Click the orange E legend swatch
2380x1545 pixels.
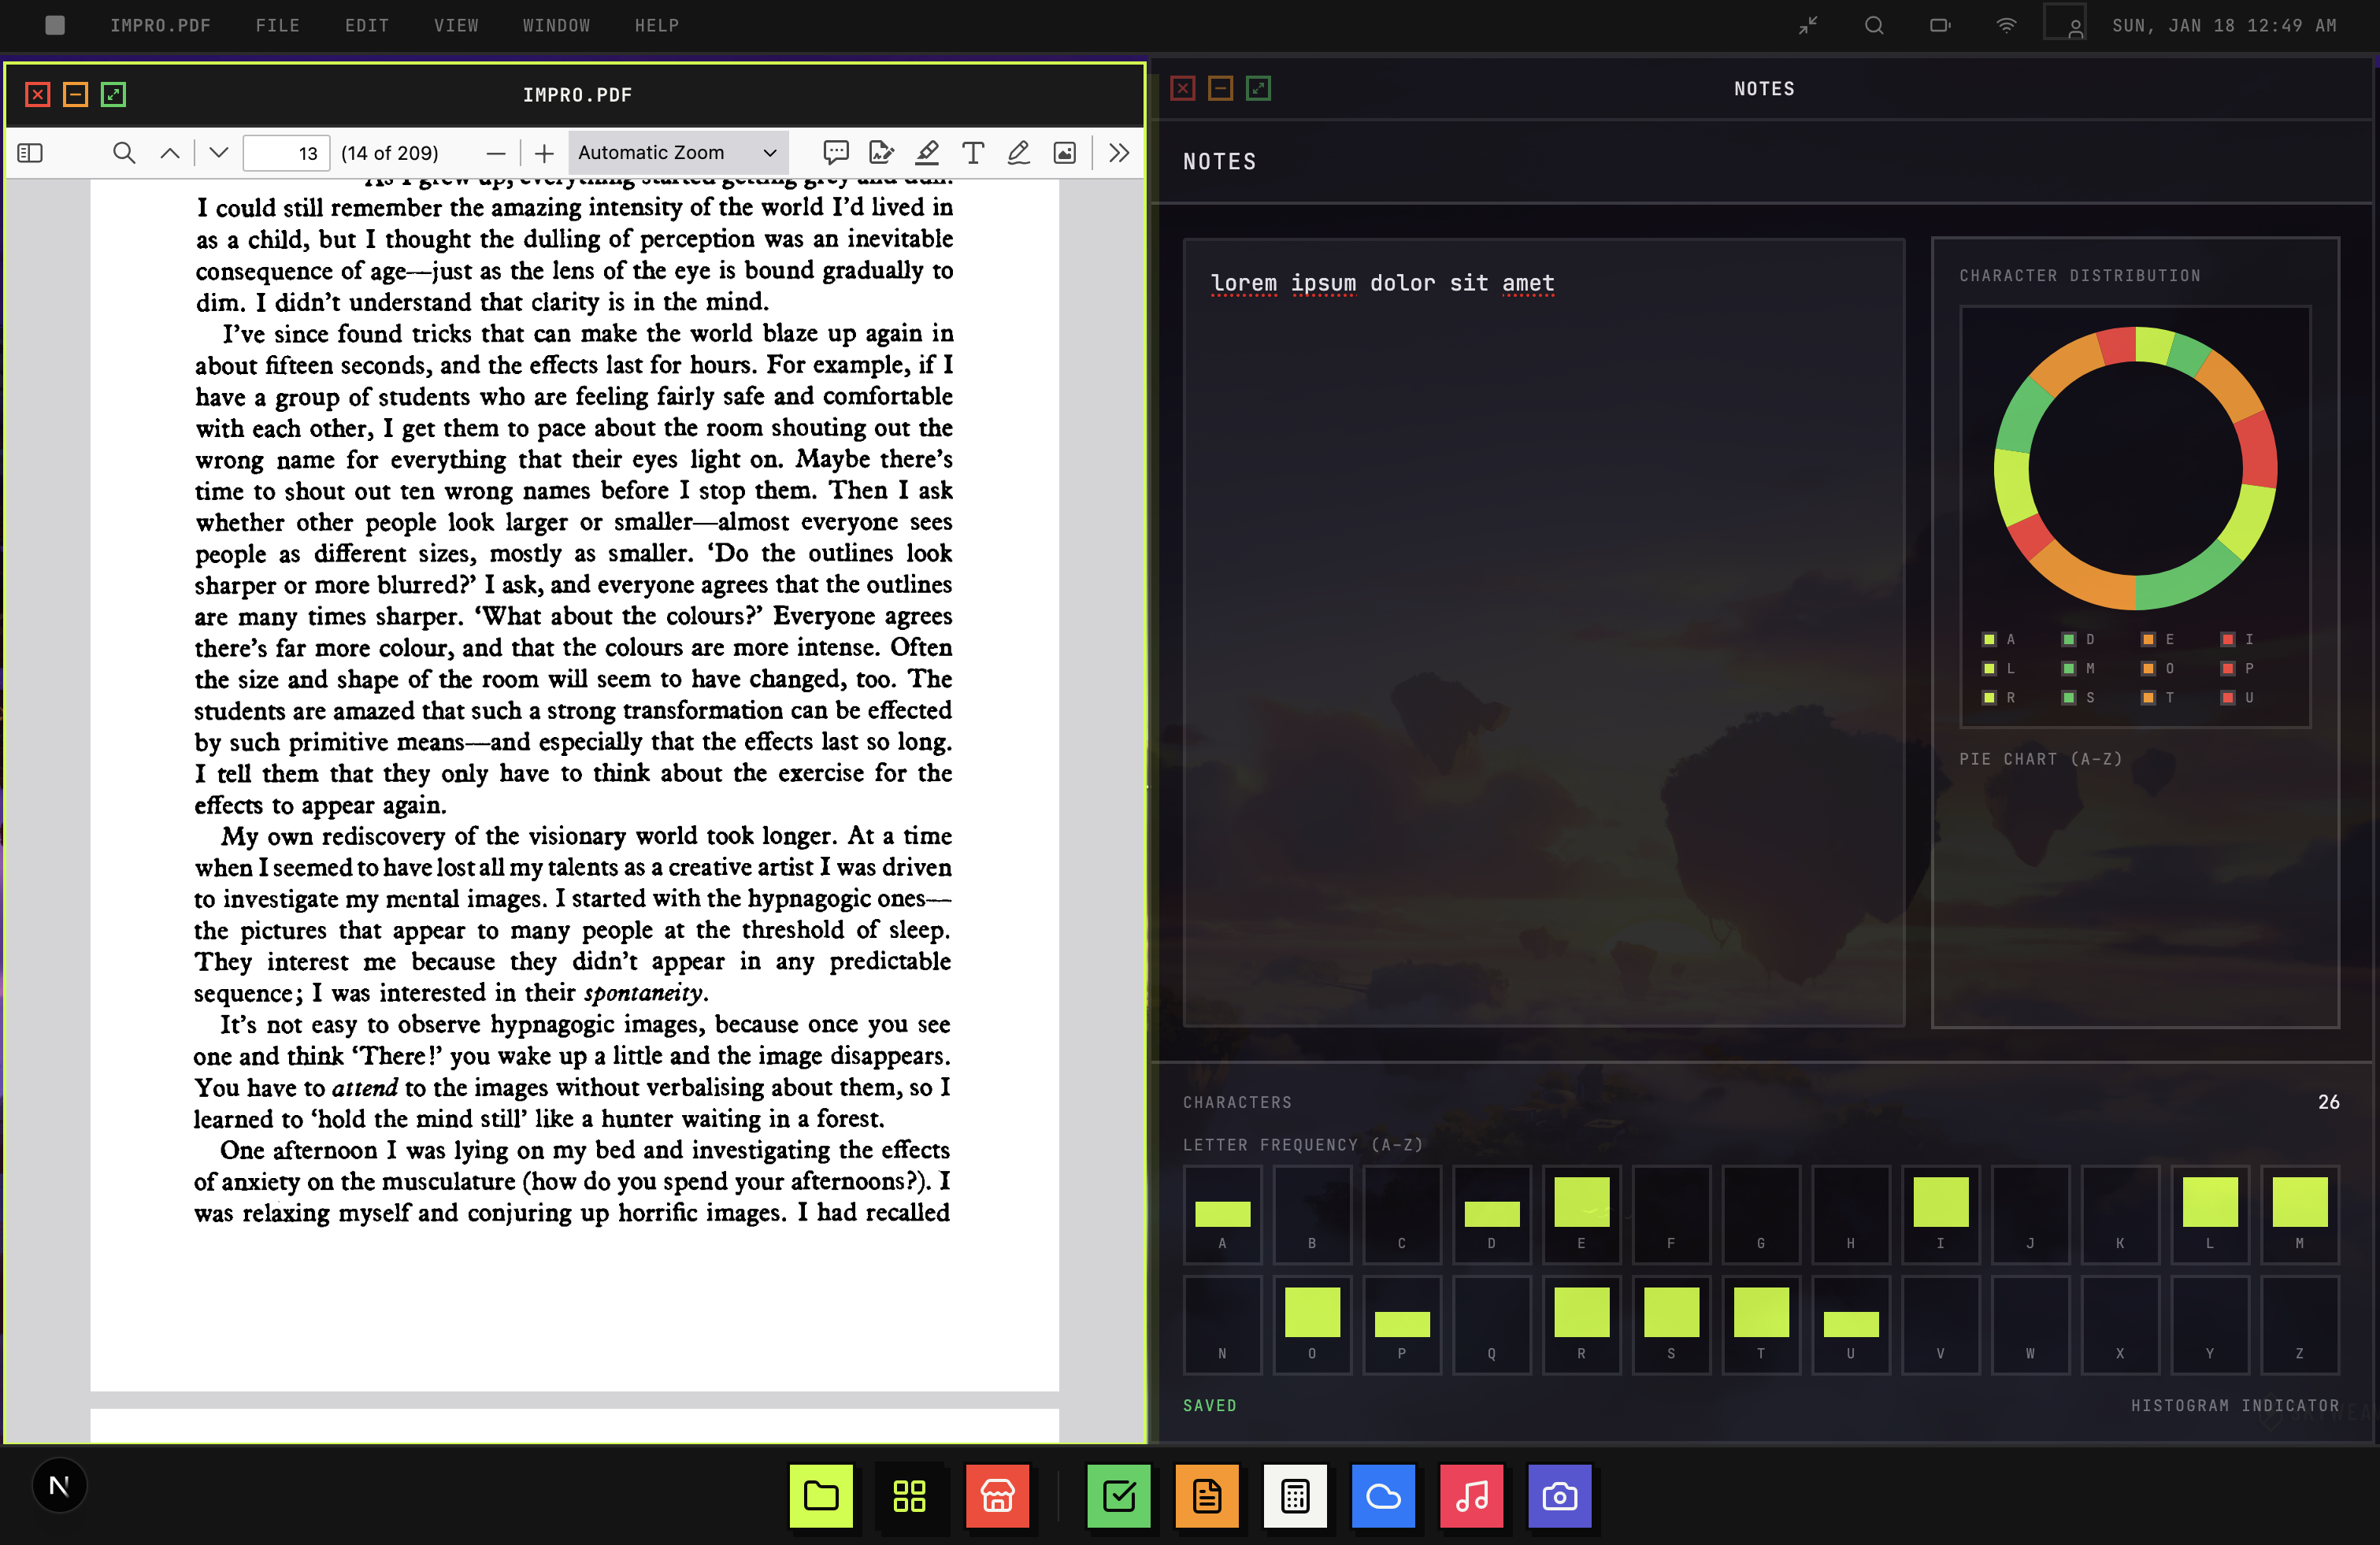click(x=2147, y=639)
